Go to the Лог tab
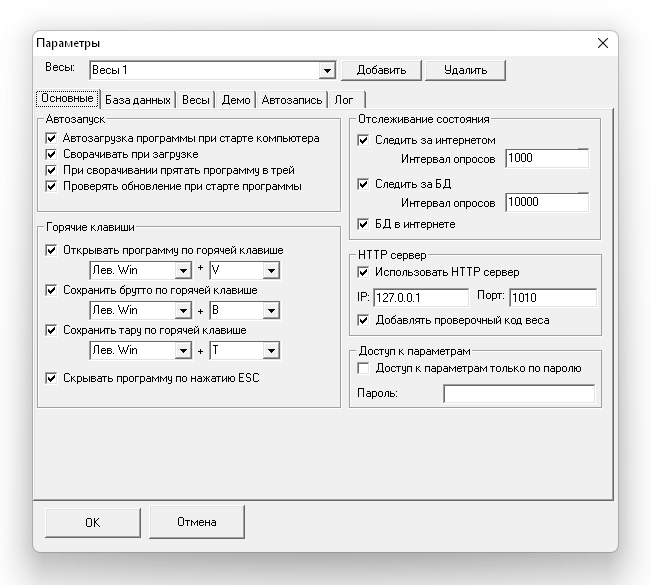The width and height of the screenshot is (651, 585). tap(343, 100)
